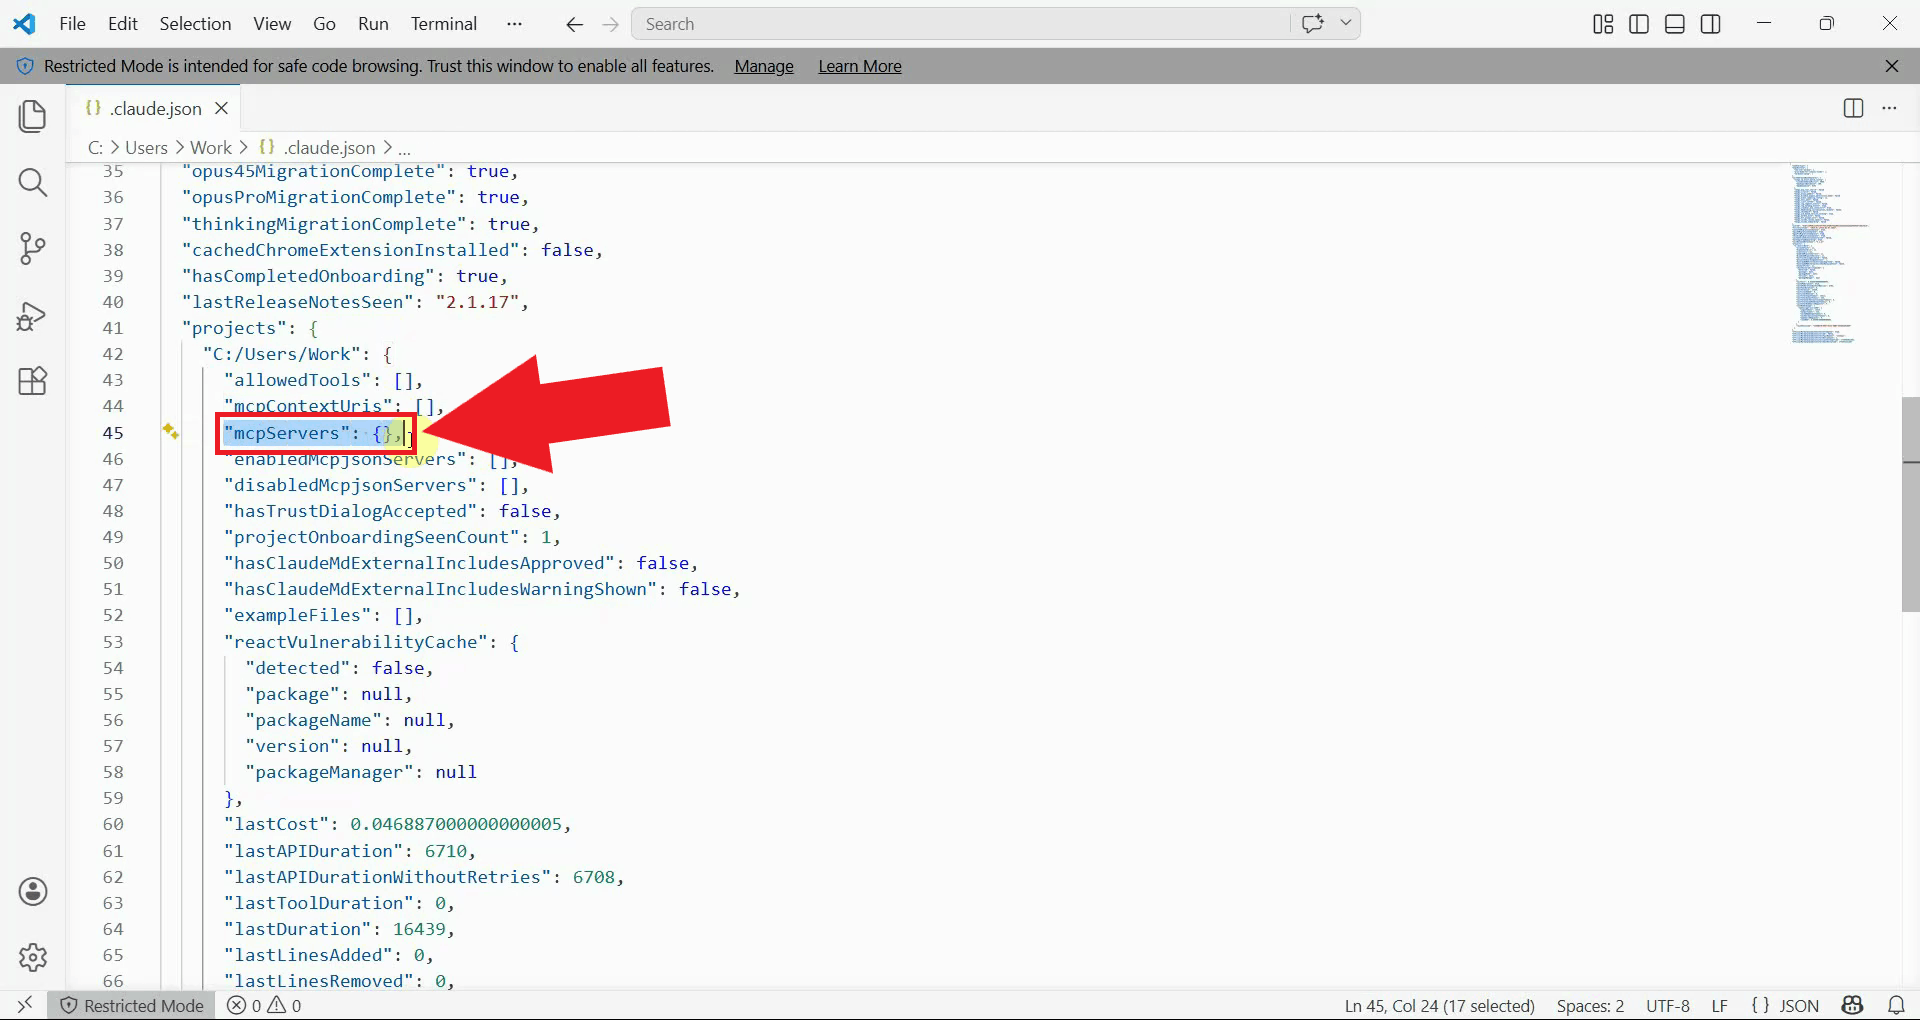1920x1020 pixels.
Task: Open the chat icon next to search
Action: pos(1313,23)
